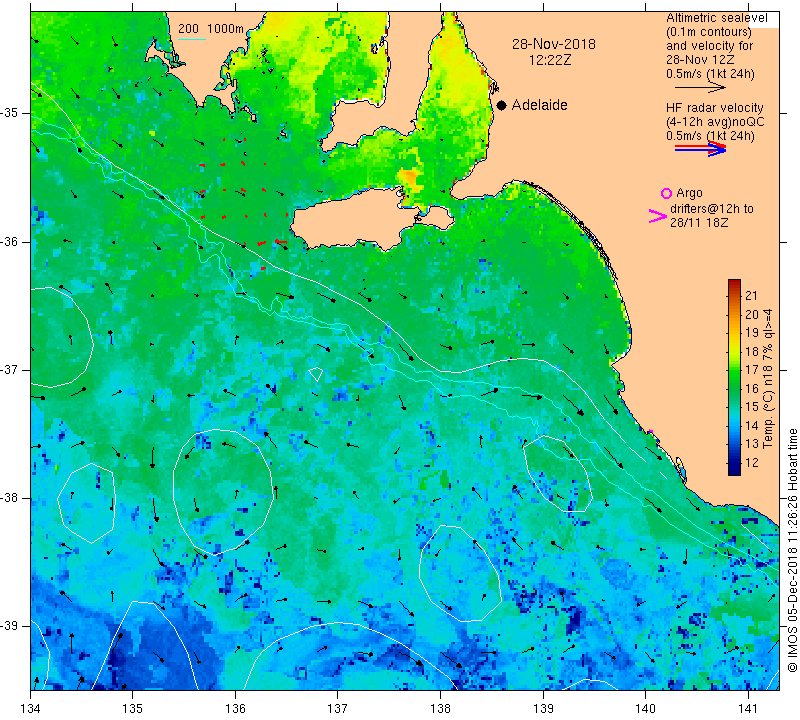
Task: Click the magenta Argo circle legend symbol
Action: pos(666,193)
